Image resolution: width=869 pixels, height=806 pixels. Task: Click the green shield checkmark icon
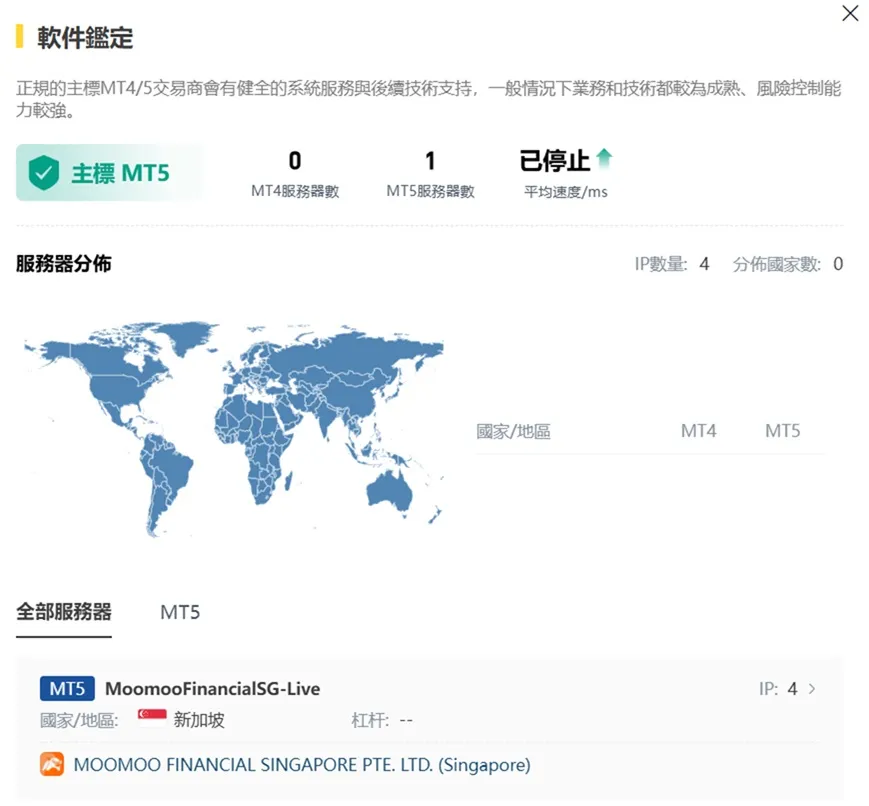click(x=44, y=173)
